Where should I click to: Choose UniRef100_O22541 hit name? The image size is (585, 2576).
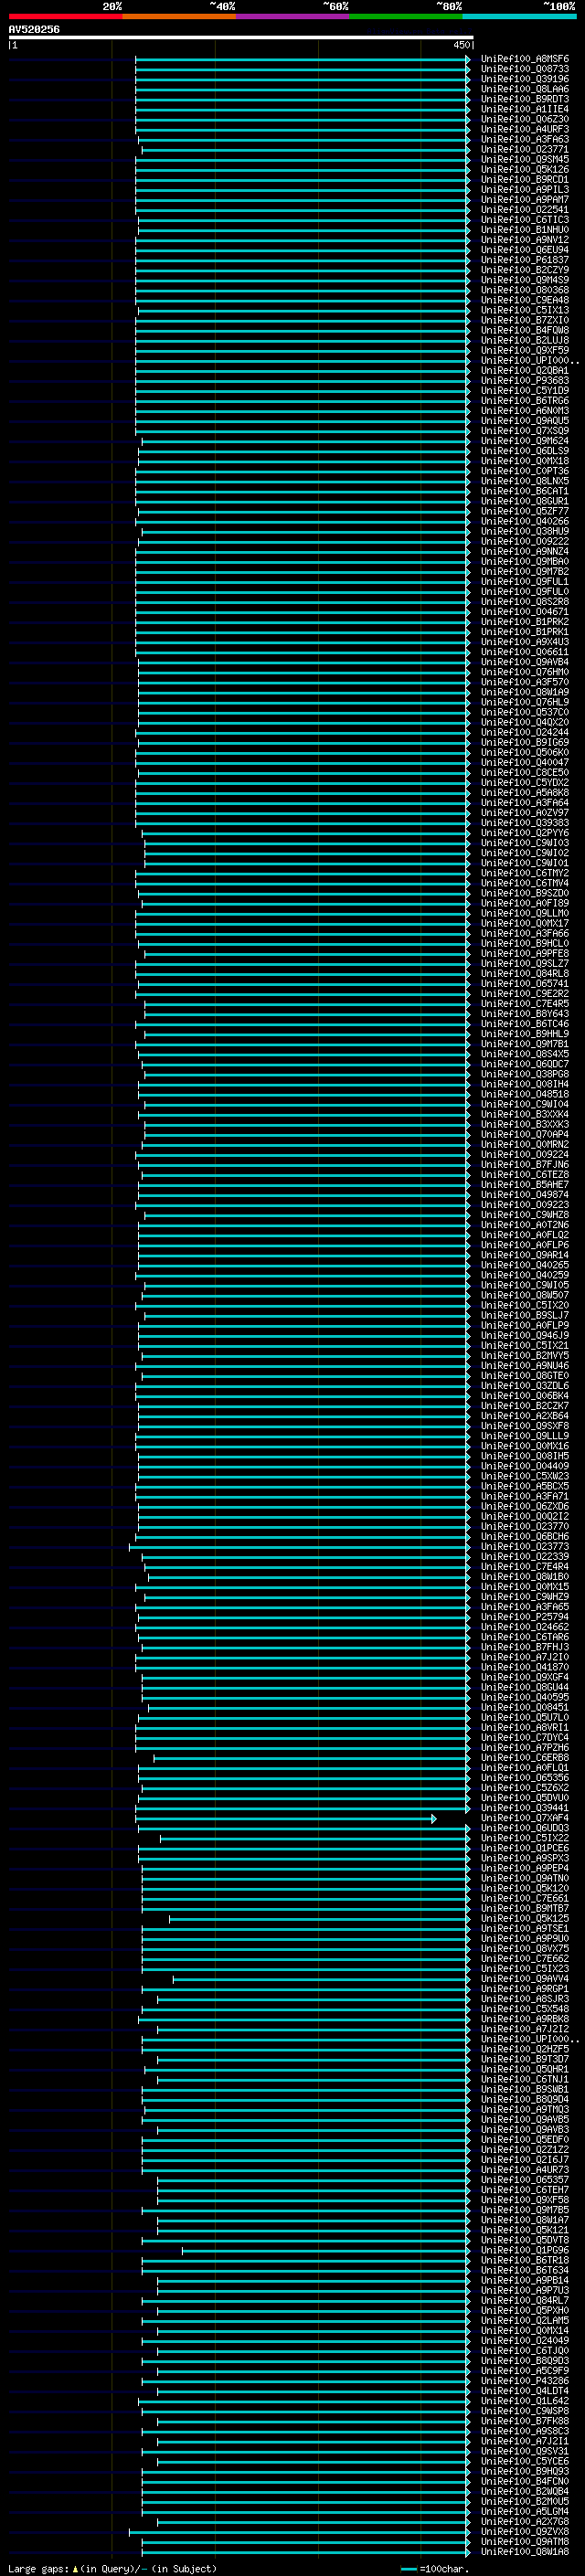tap(524, 209)
